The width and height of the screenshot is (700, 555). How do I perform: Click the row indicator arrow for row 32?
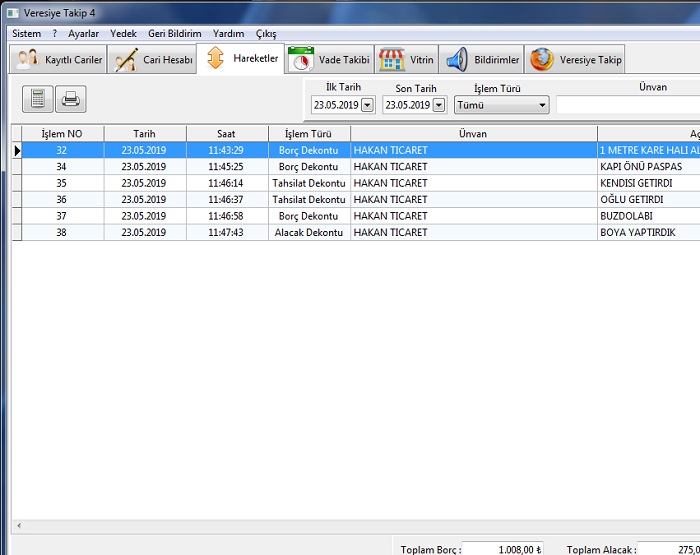click(17, 150)
